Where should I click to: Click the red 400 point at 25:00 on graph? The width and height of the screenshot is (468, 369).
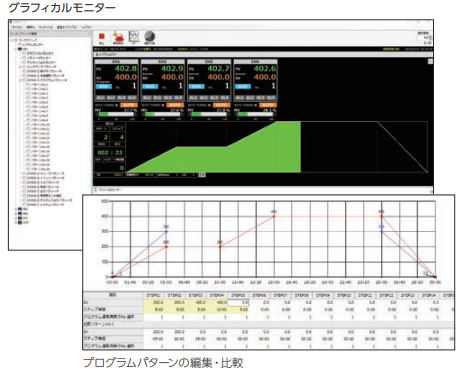(382, 216)
